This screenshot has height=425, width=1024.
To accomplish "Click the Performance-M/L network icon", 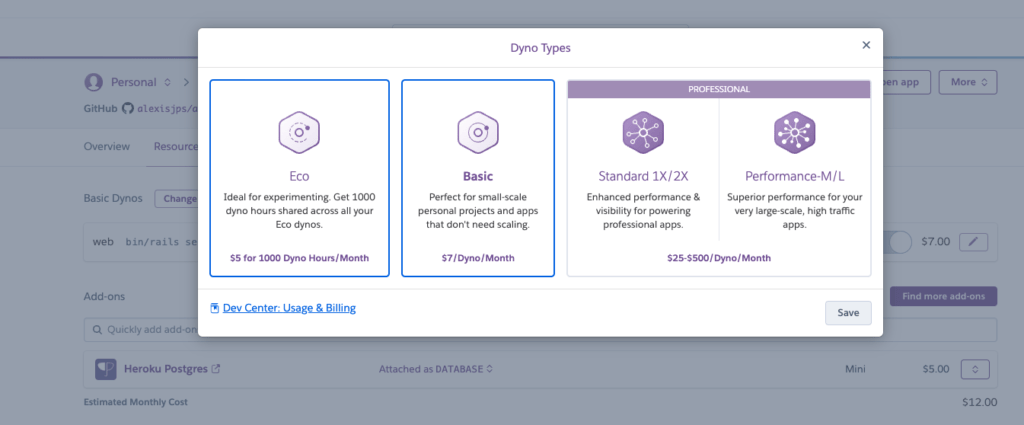I will pyautogui.click(x=795, y=133).
